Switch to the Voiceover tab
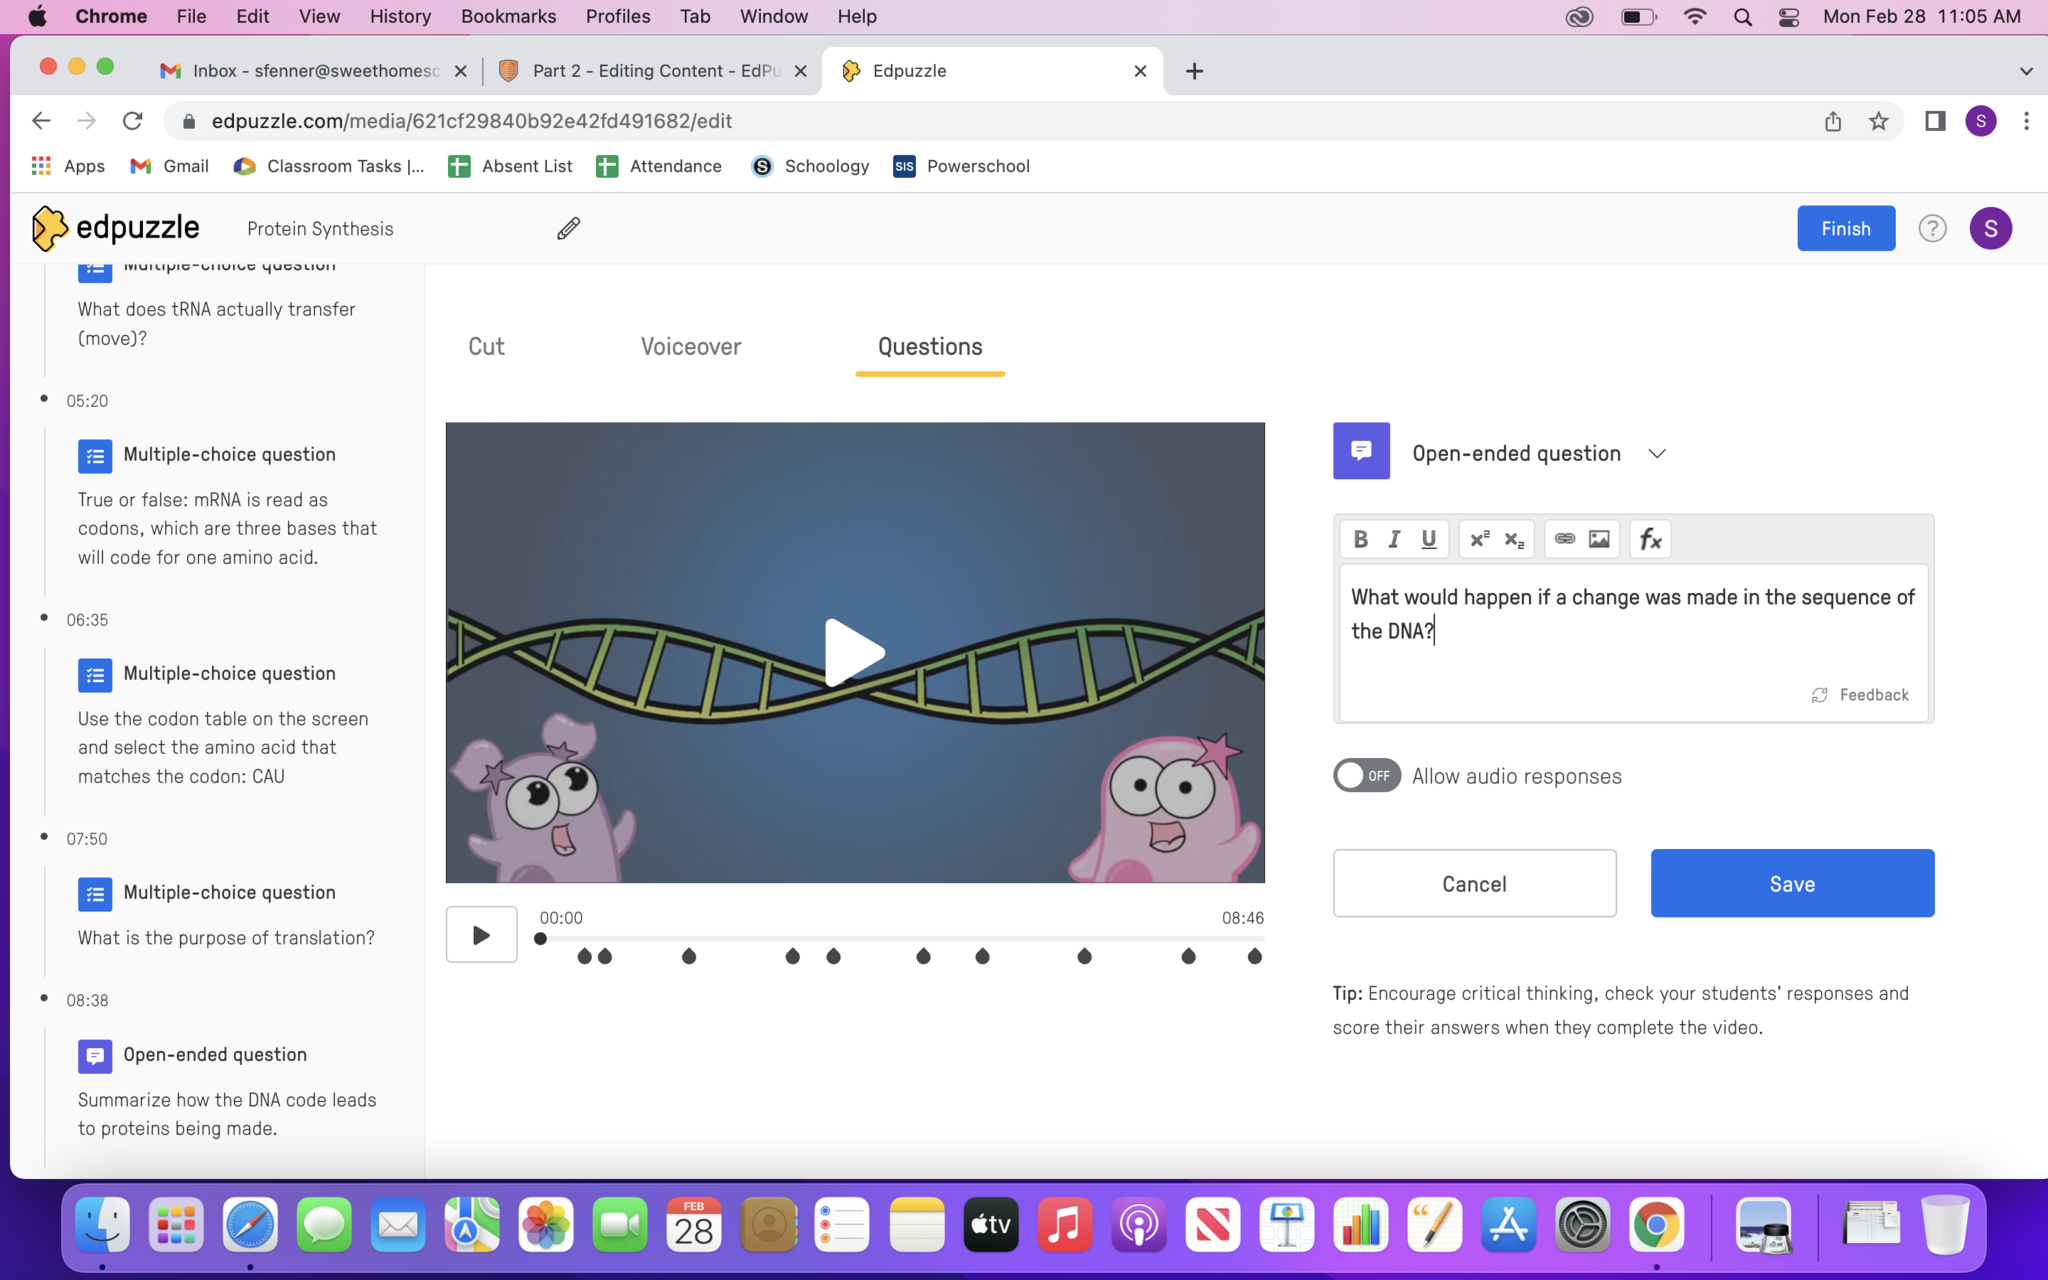 691,347
